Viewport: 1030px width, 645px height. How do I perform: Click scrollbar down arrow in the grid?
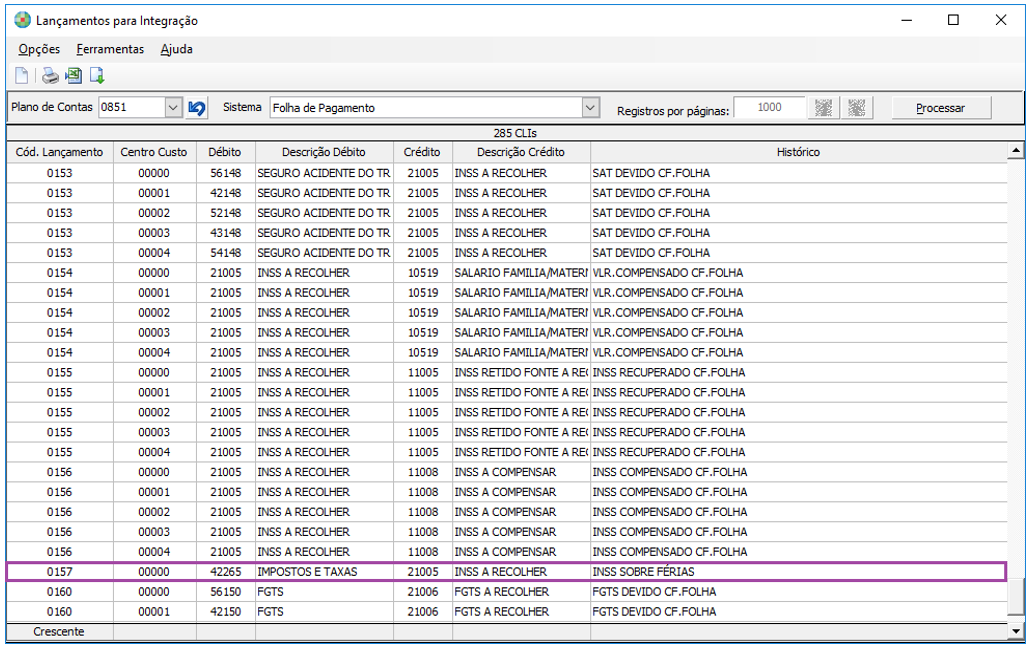[x=1016, y=631]
